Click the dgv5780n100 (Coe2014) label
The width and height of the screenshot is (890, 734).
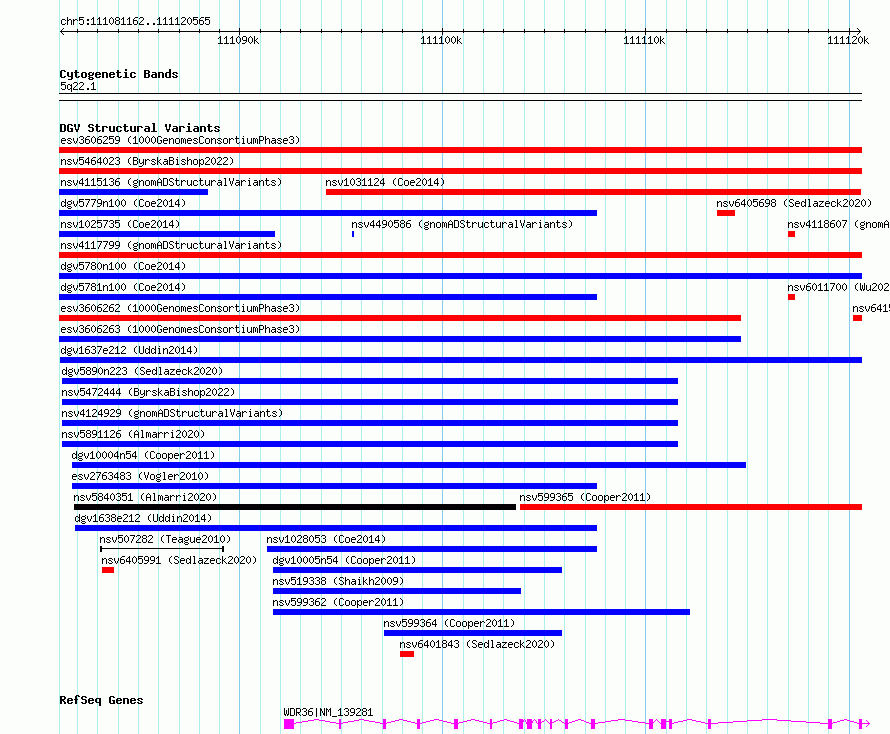click(123, 266)
